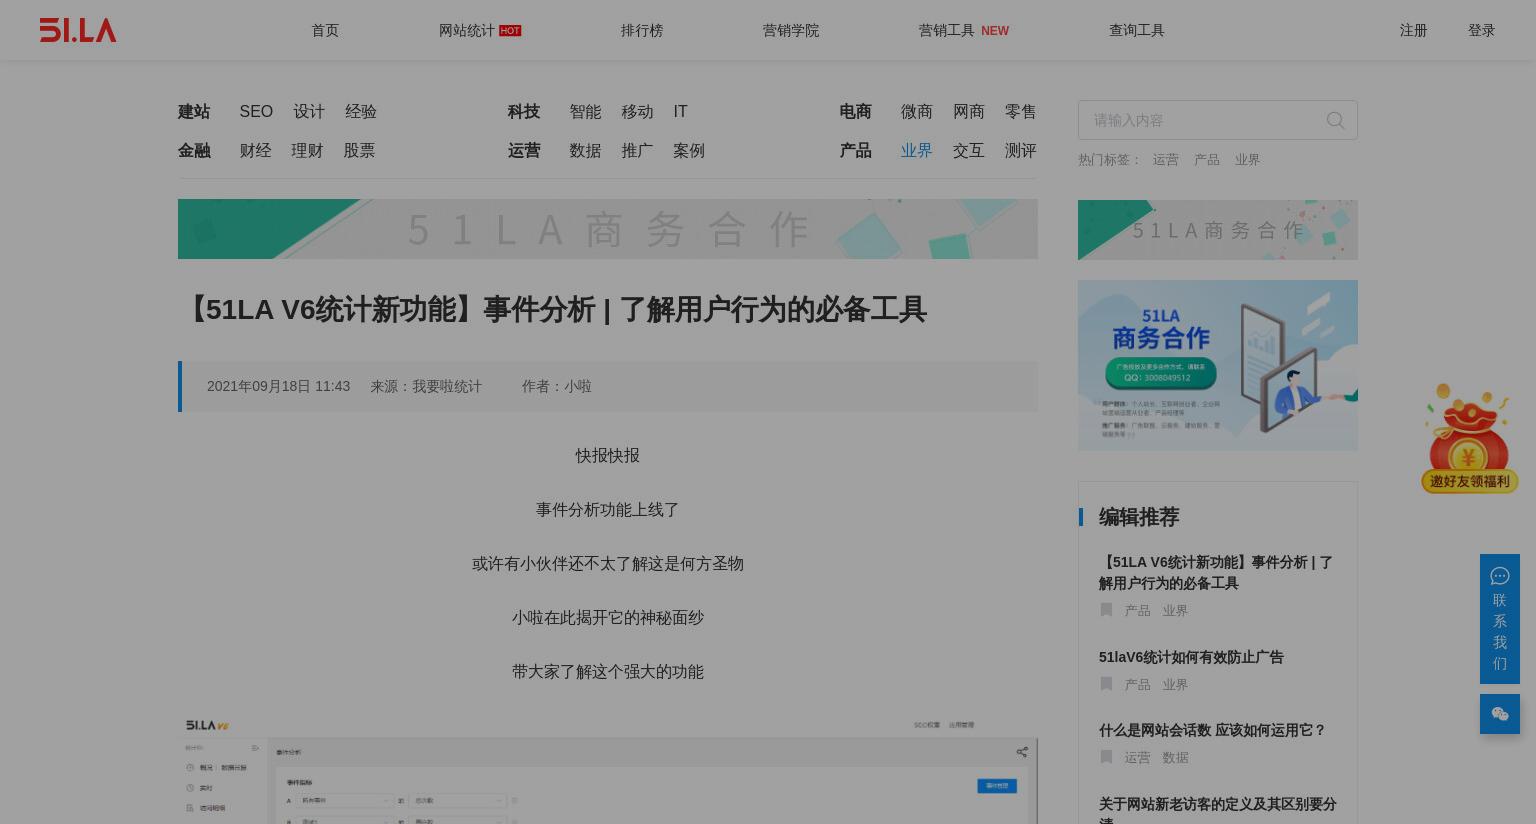Select 运营 category heading
Image resolution: width=1536 pixels, height=824 pixels.
[x=524, y=151]
